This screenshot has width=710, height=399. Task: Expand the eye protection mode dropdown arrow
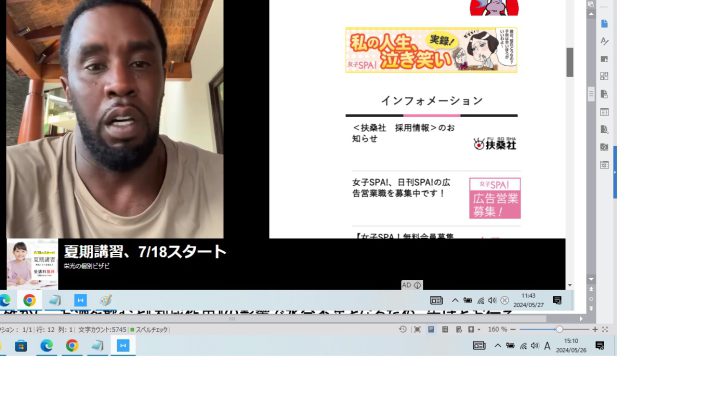(x=479, y=330)
